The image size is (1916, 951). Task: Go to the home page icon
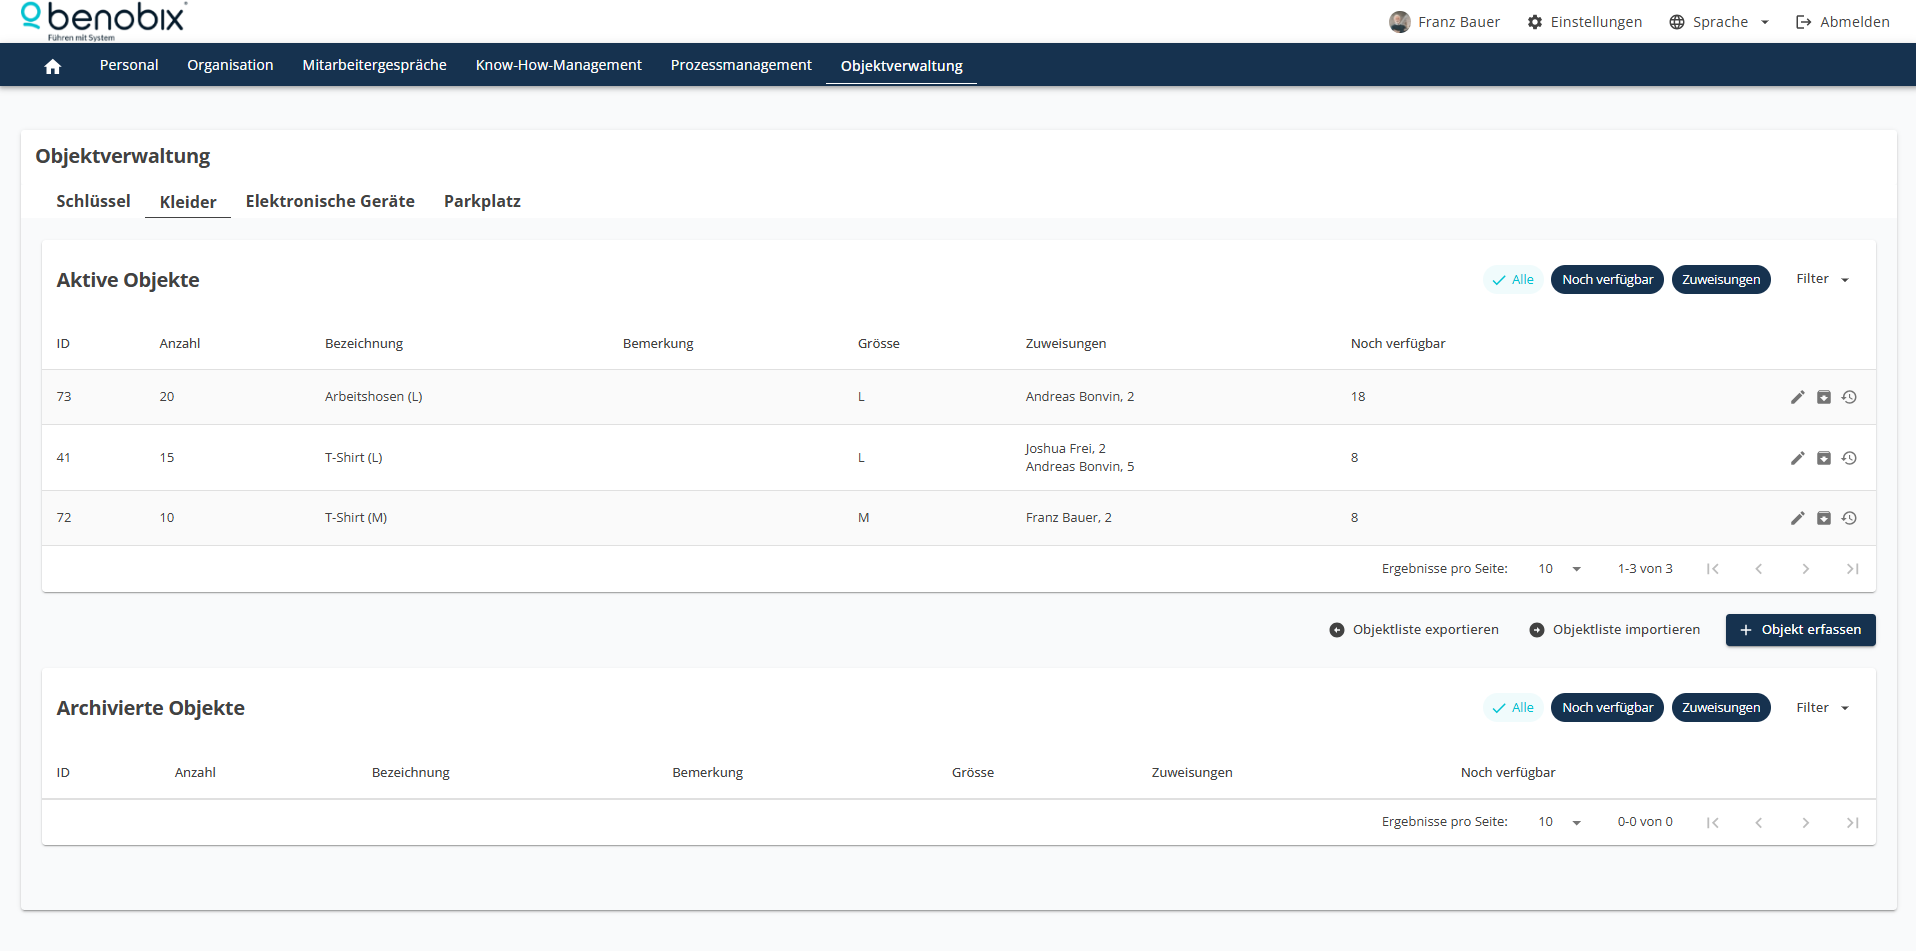pos(53,66)
